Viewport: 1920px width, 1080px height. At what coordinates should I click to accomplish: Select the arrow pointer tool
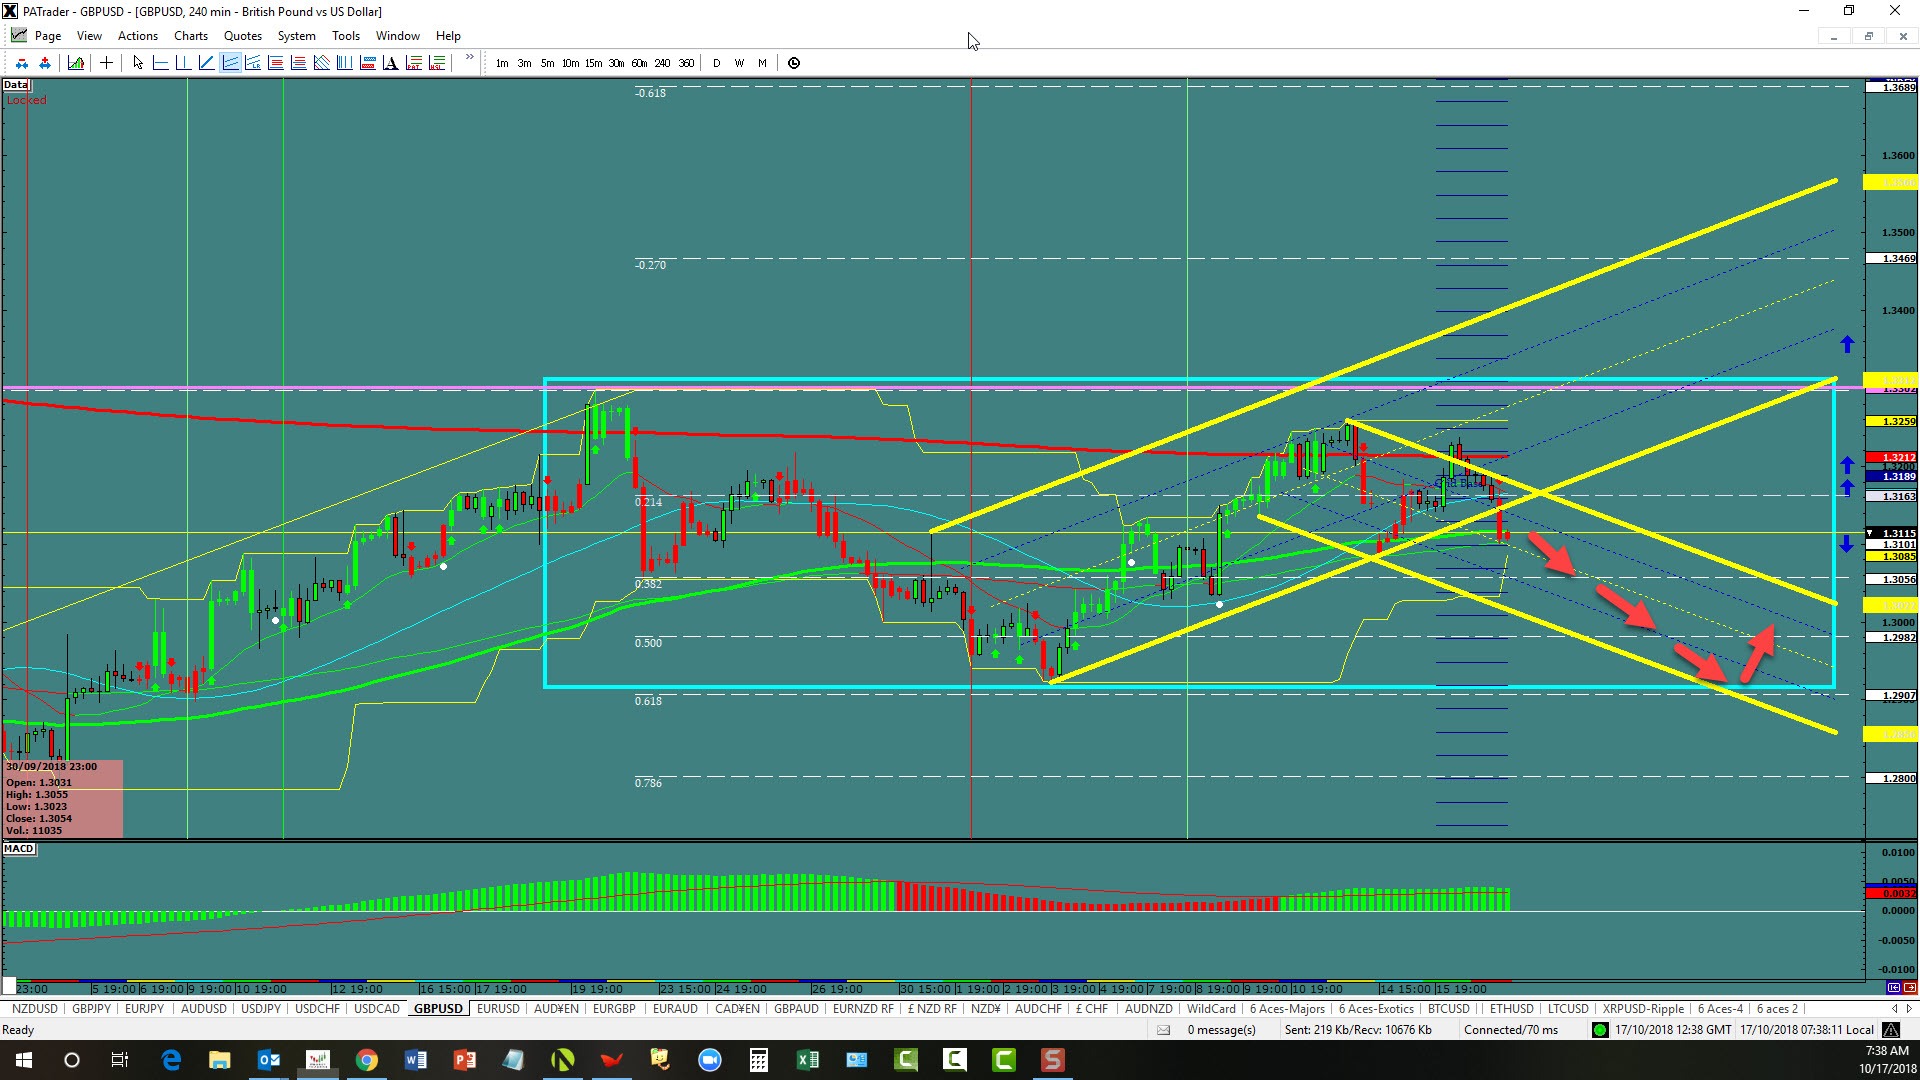(138, 63)
